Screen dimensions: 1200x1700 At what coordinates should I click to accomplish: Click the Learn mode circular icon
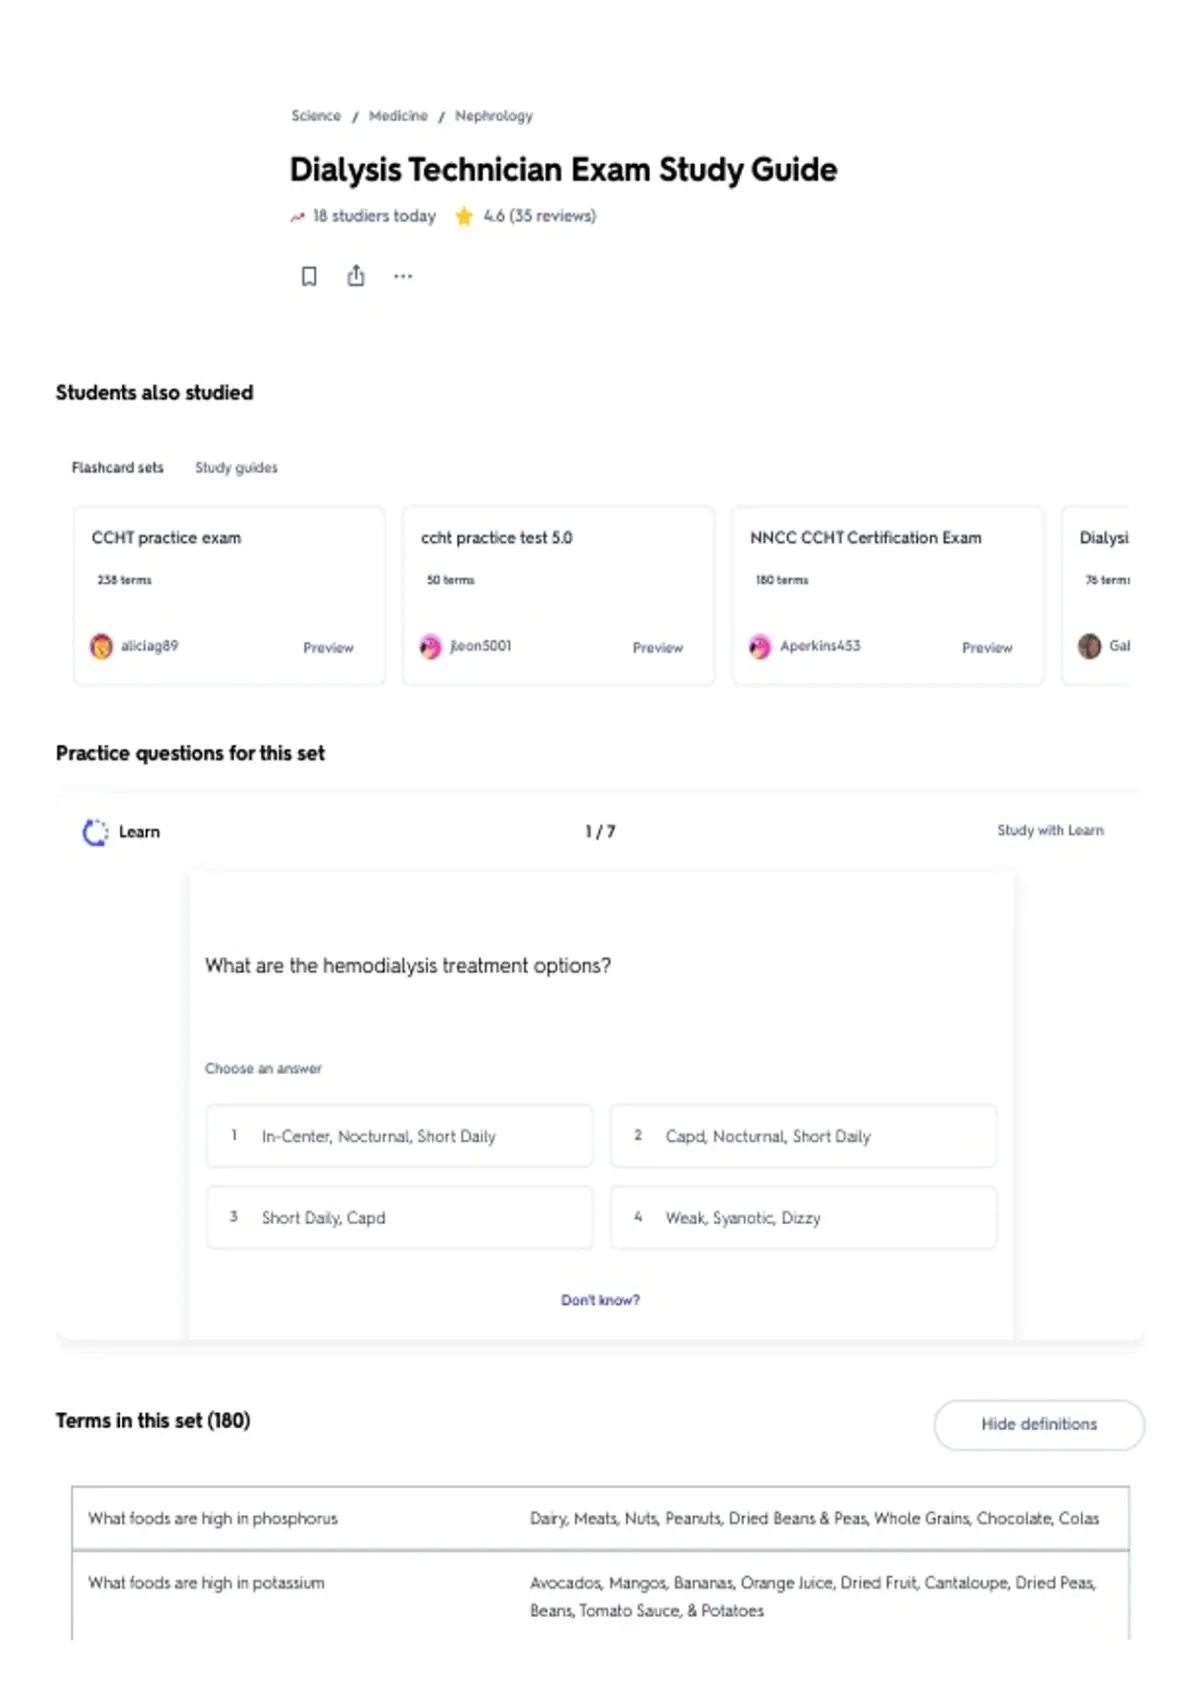point(95,832)
